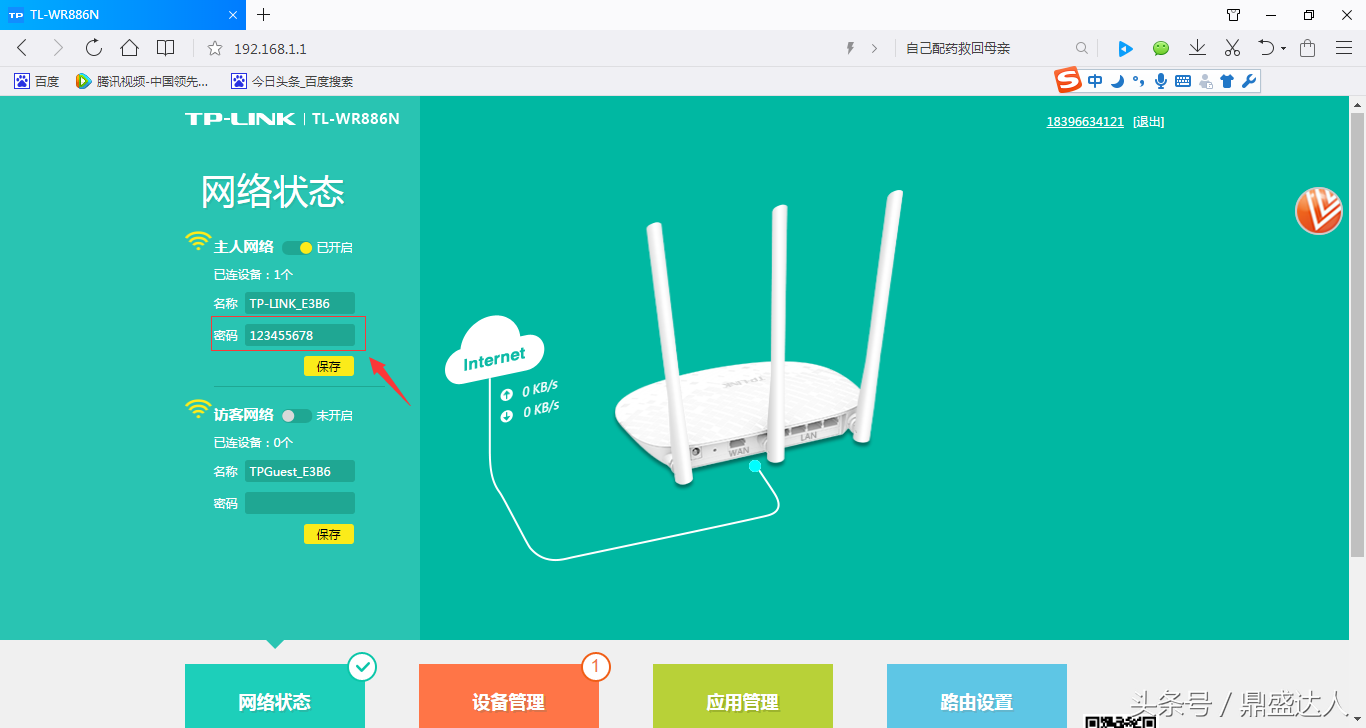Click the TL-WR886N browser tab
The height and width of the screenshot is (728, 1366).
tap(122, 15)
